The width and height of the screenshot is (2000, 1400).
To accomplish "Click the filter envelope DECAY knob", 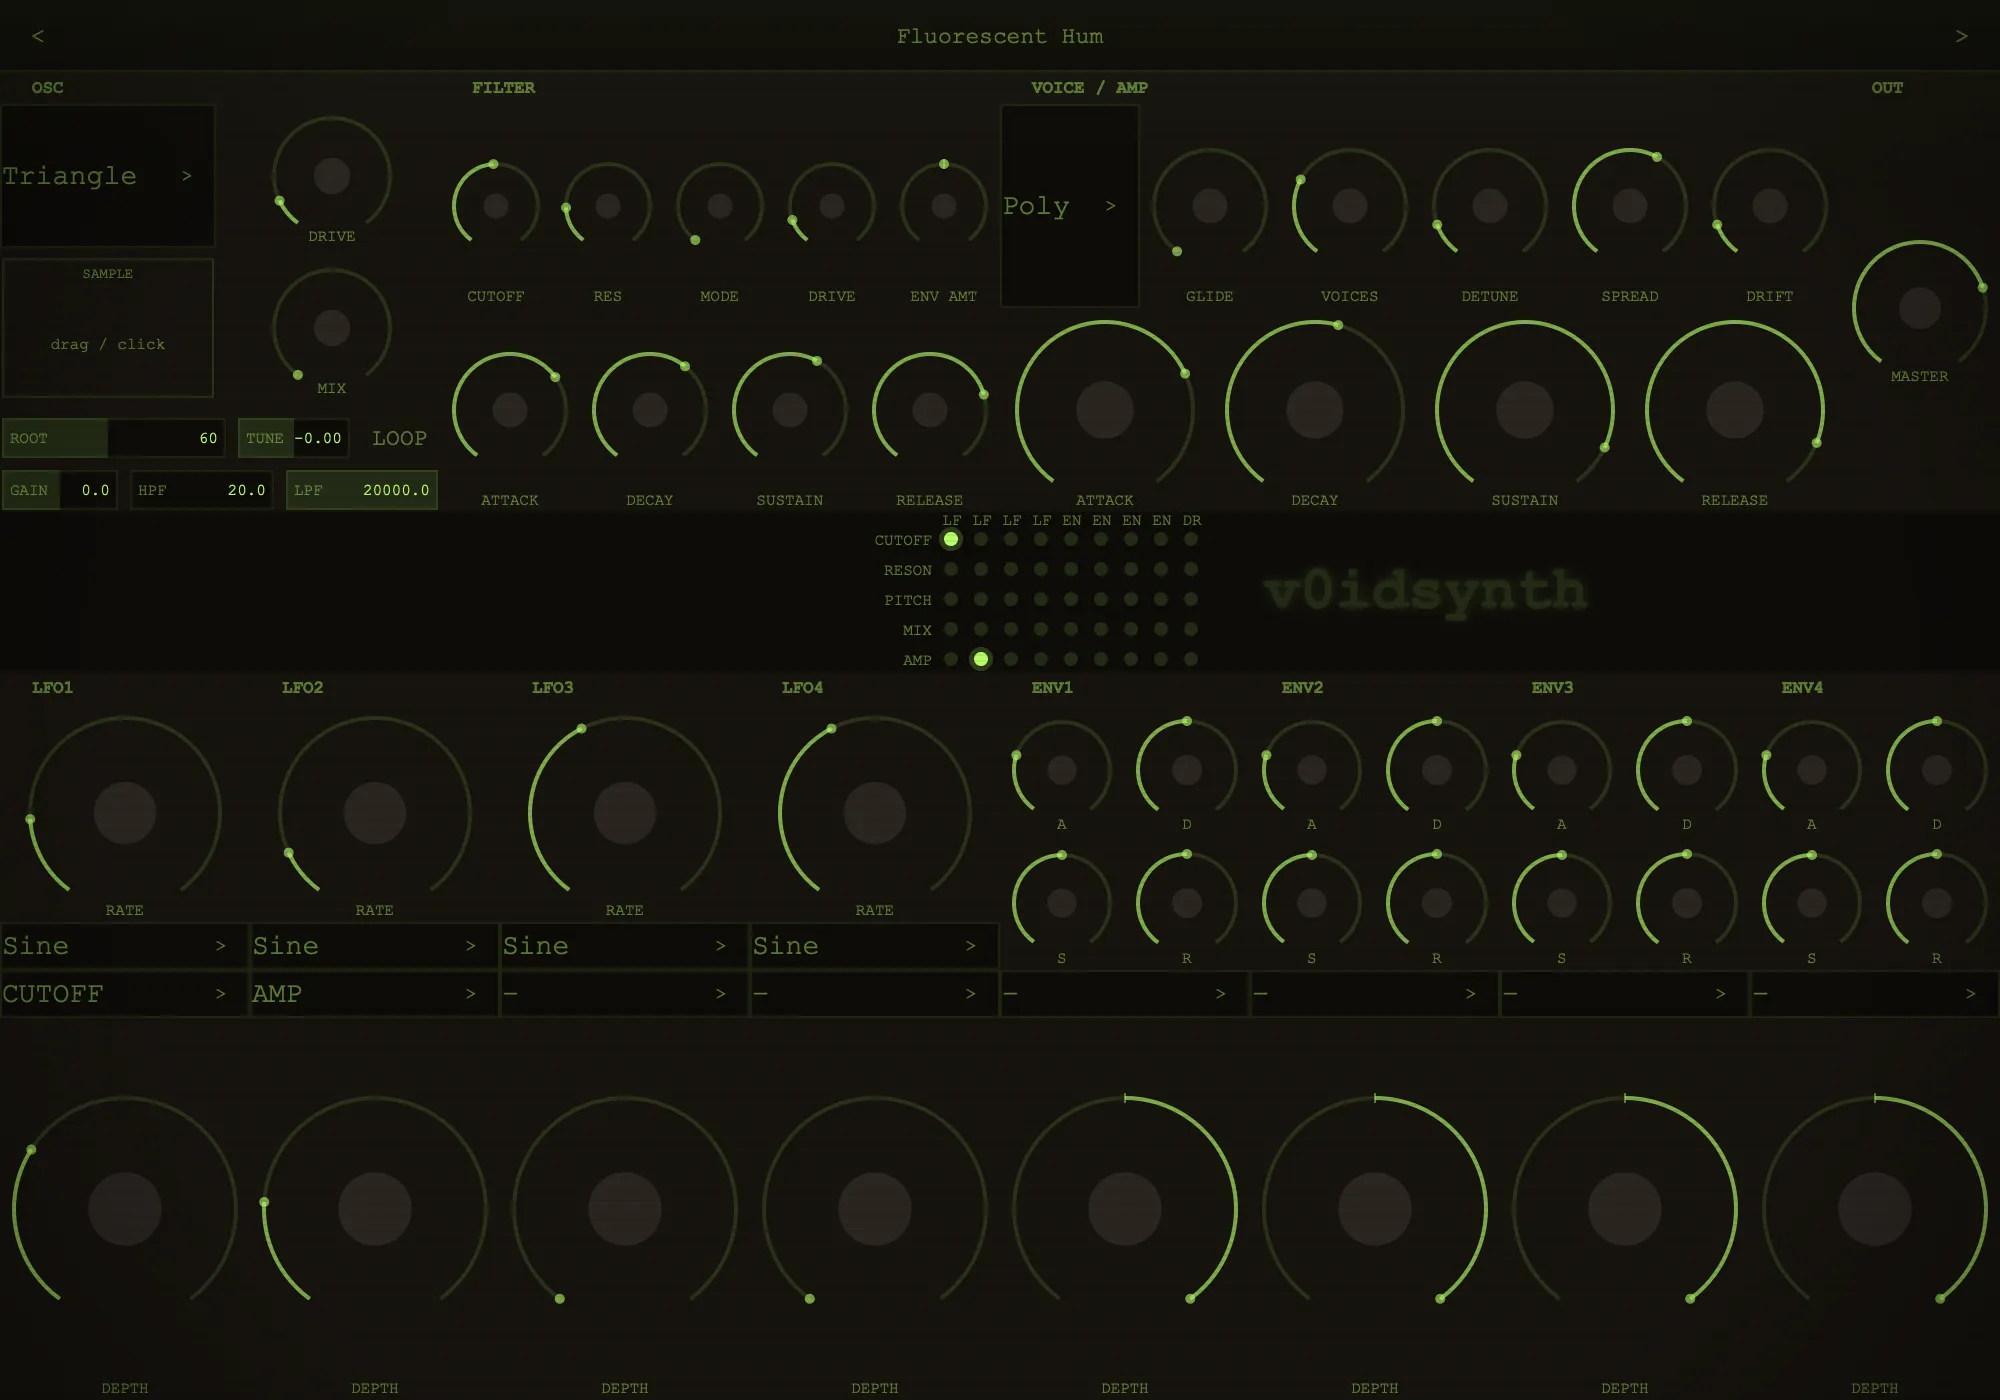I will coord(650,410).
